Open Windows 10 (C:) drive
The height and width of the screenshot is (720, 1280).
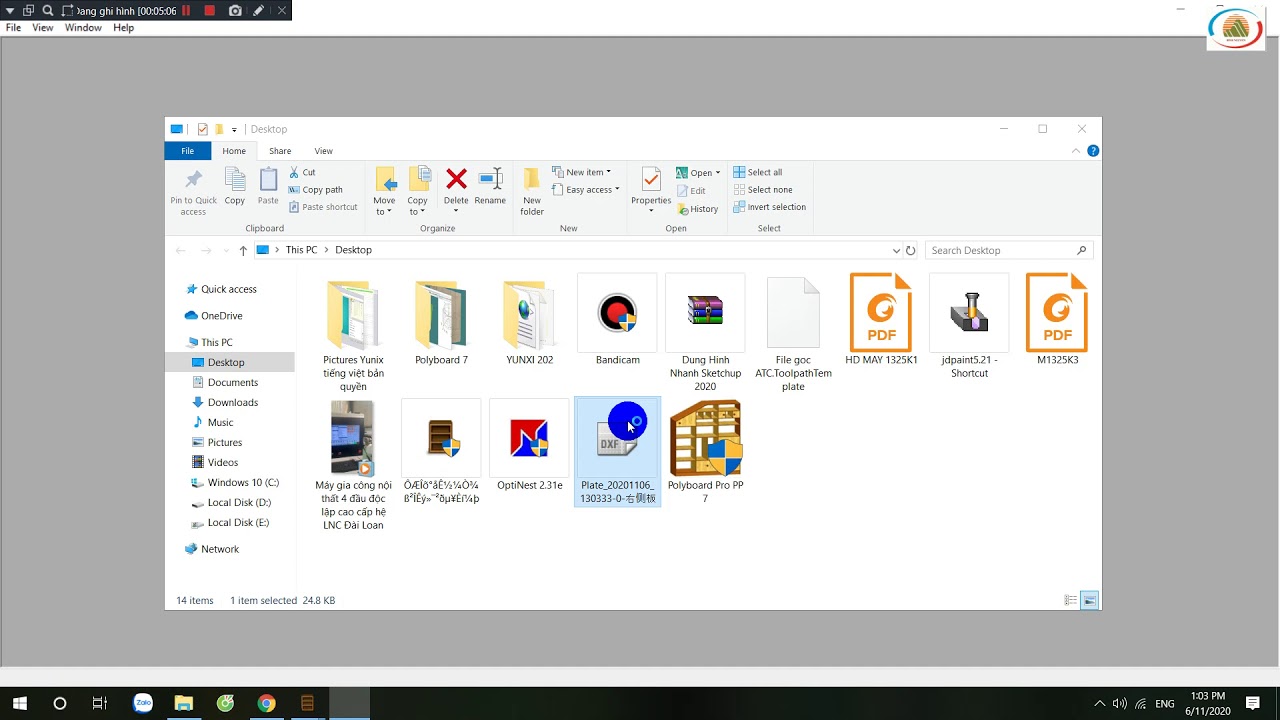[243, 482]
